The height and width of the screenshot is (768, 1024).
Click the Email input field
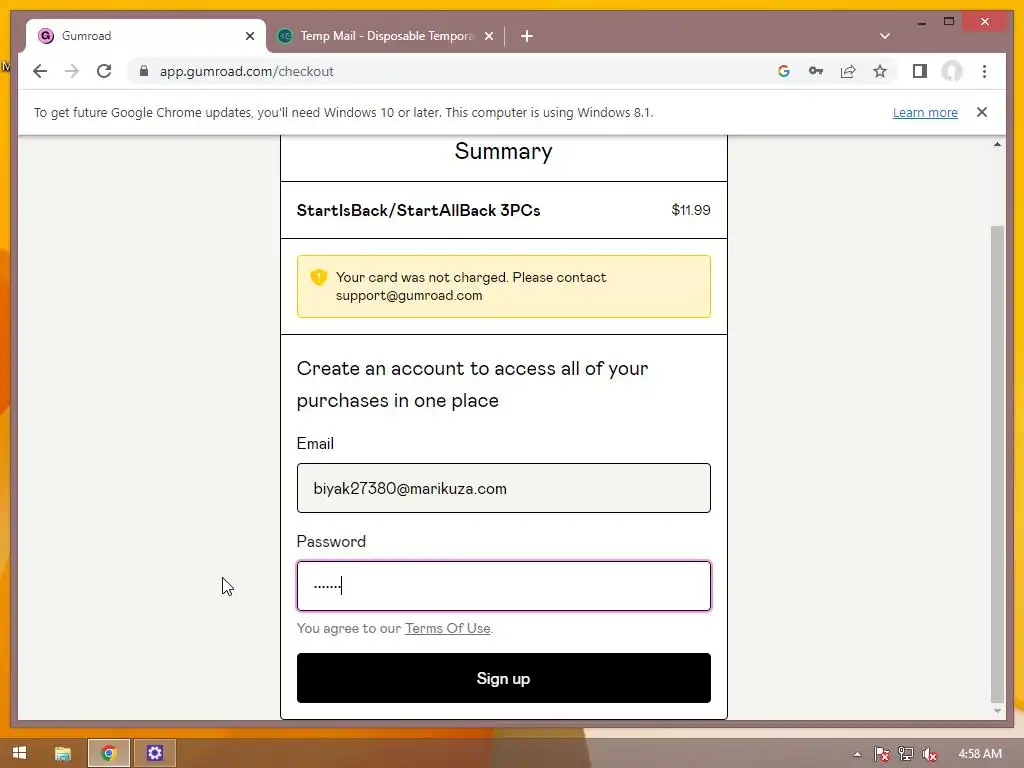504,488
